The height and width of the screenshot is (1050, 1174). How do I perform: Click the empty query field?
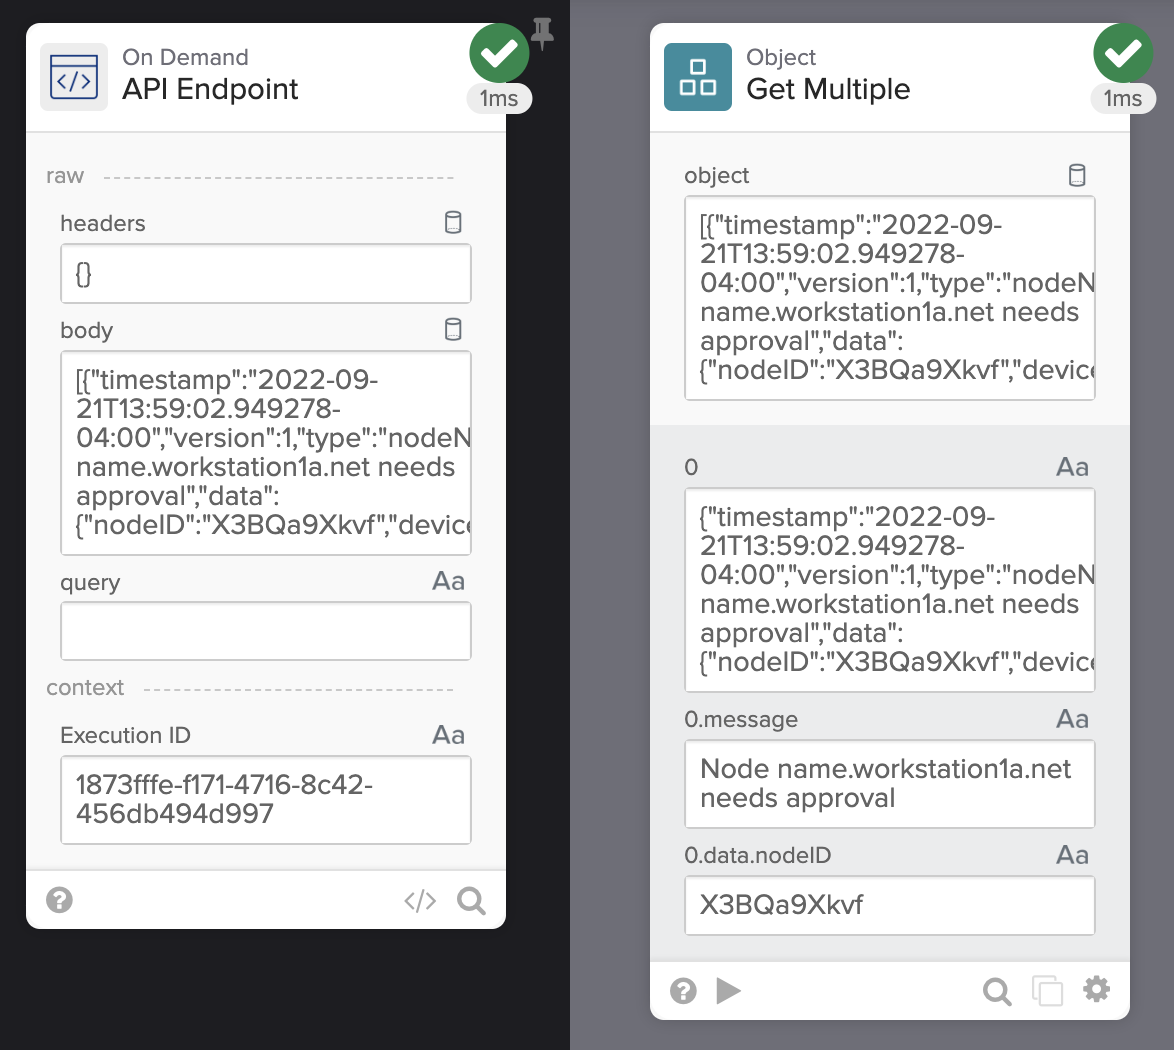click(x=266, y=631)
